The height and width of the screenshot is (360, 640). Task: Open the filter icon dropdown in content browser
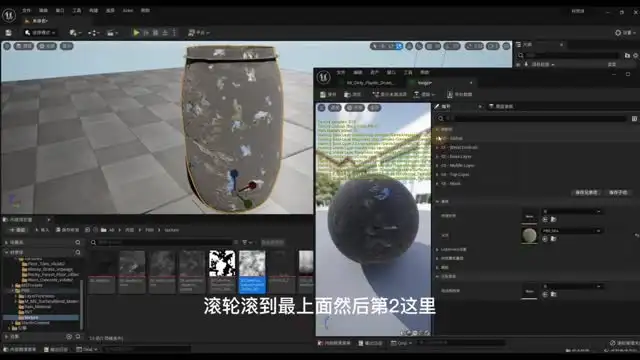pyautogui.click(x=247, y=242)
